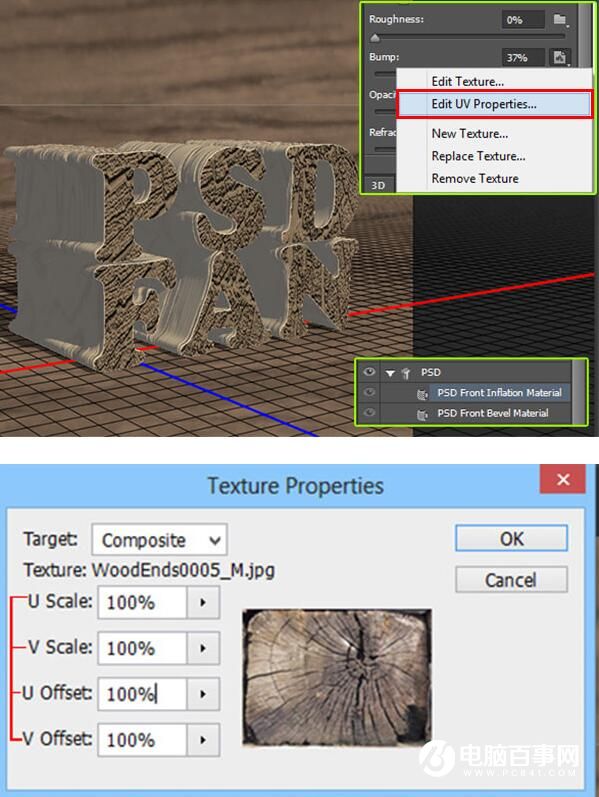Hide the PSD Front Bevel Material
Screen dimensions: 599x797
coord(369,412)
